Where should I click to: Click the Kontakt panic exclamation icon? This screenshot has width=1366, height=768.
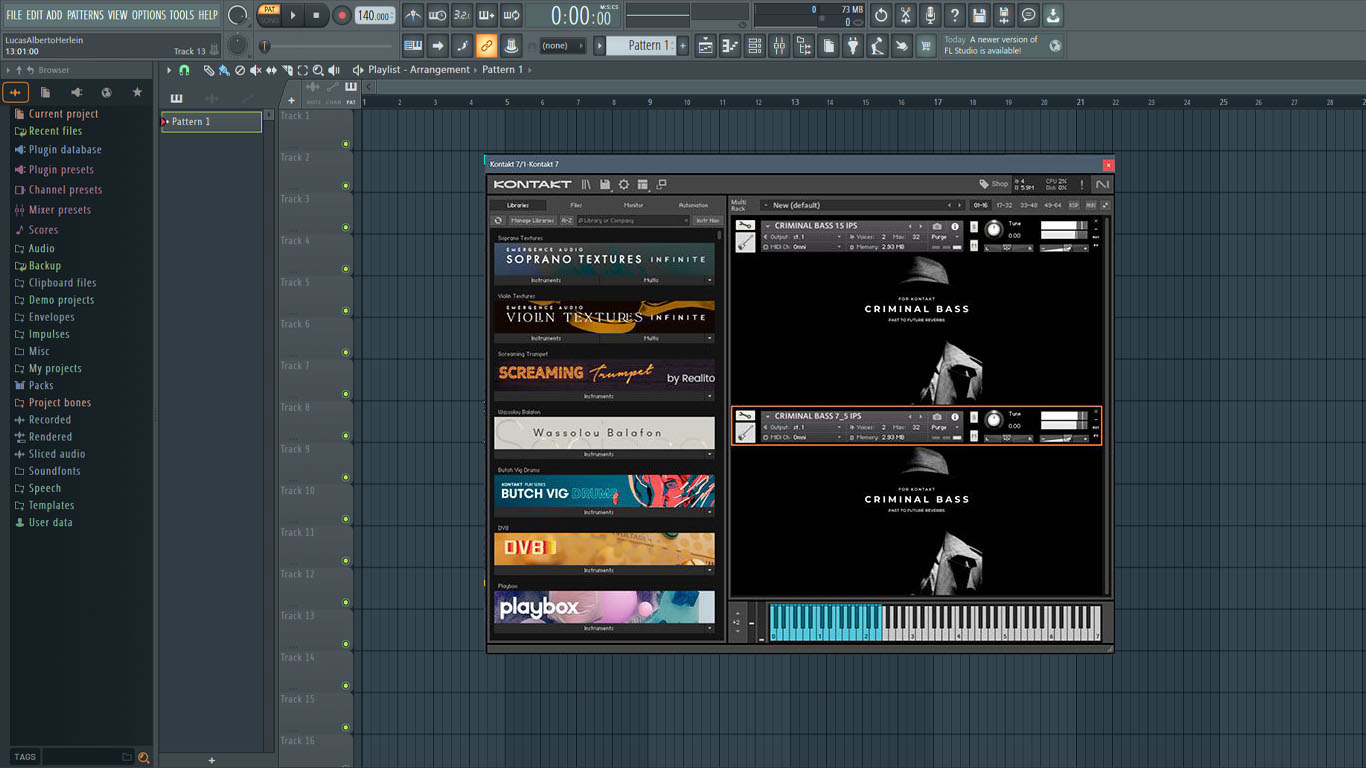[x=1081, y=184]
